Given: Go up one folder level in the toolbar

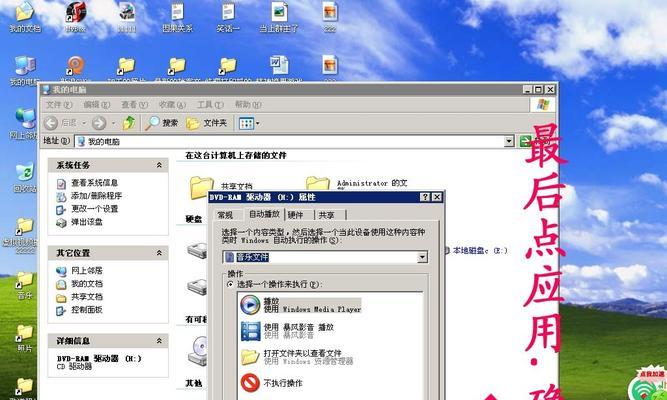Looking at the screenshot, I should coord(129,123).
